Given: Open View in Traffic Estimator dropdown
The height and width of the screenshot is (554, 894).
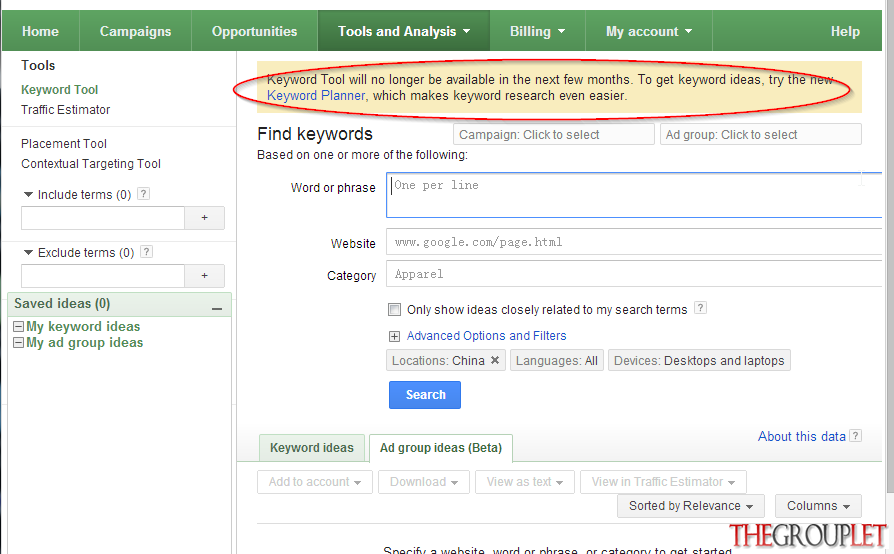Looking at the screenshot, I should 663,482.
